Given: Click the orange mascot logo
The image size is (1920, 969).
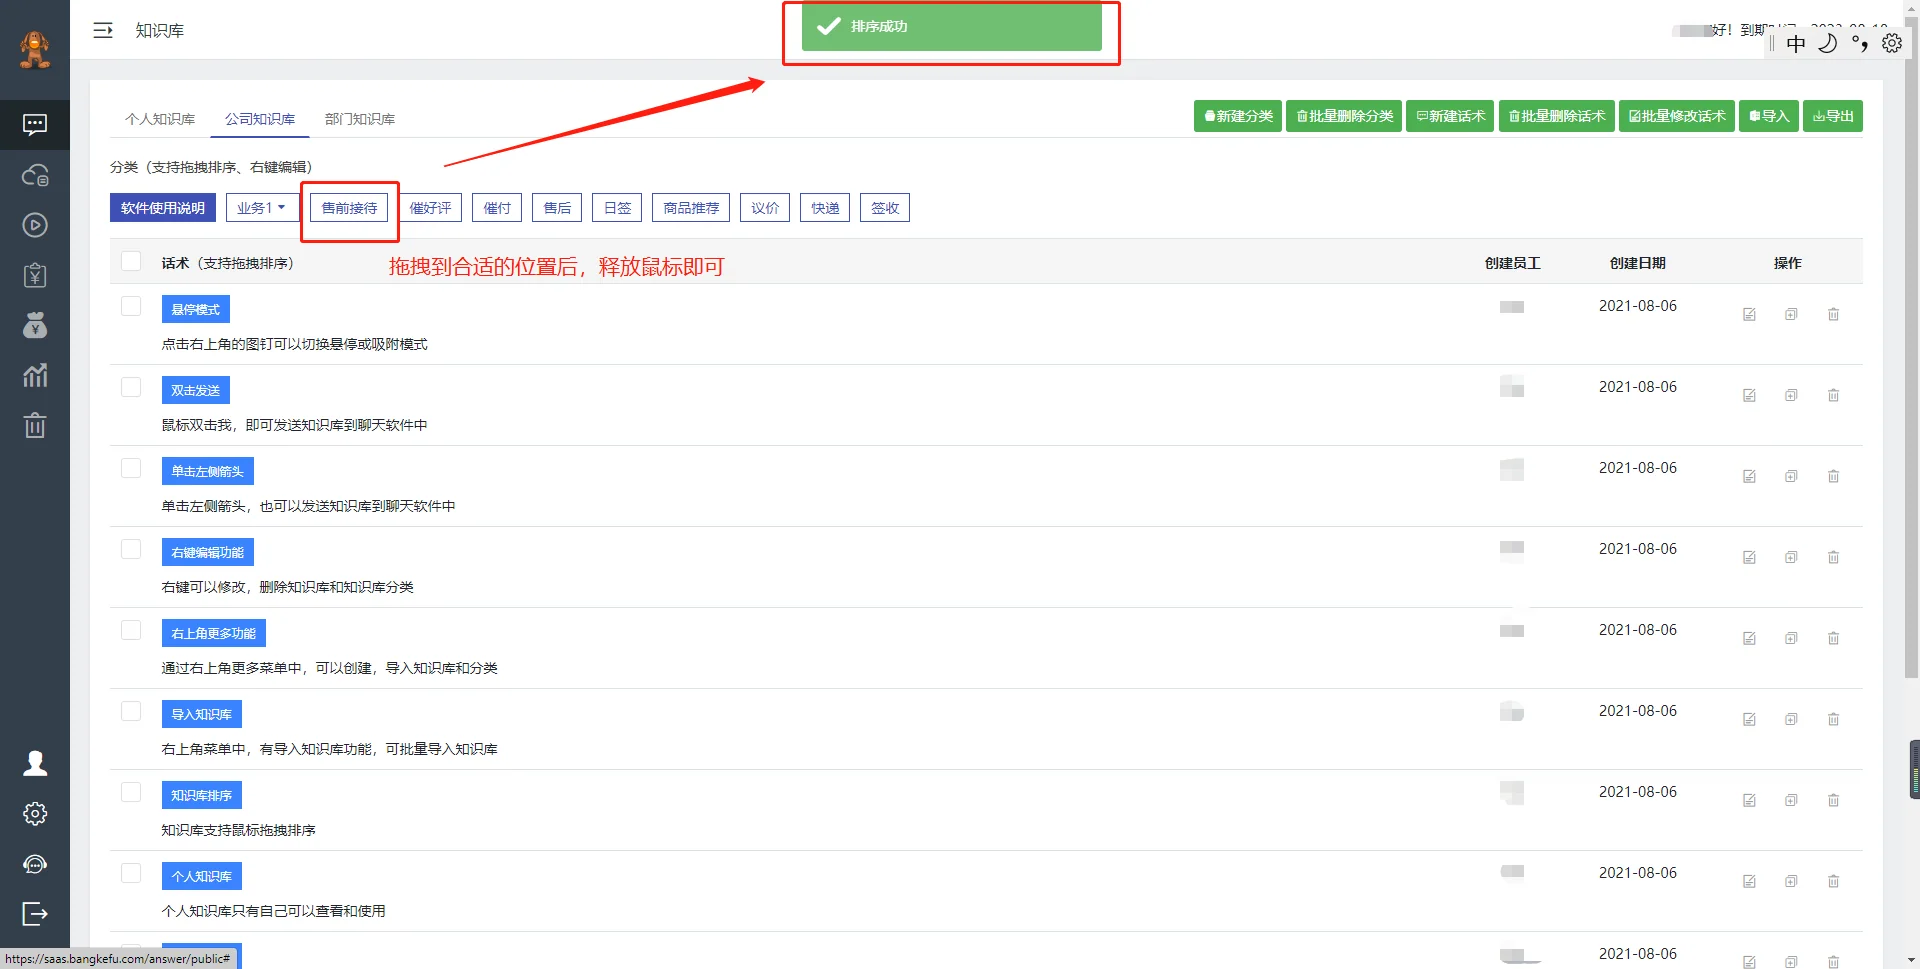Looking at the screenshot, I should tap(35, 49).
